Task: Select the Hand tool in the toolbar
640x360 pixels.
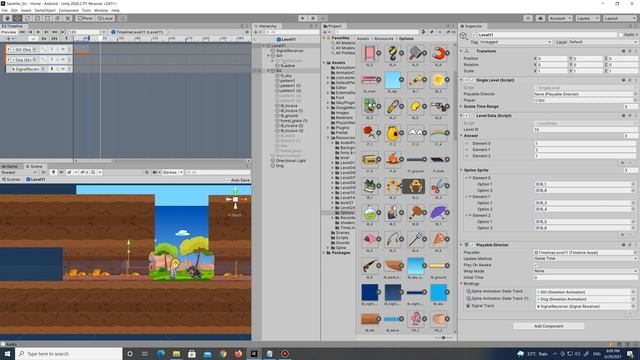Action: coord(7,18)
